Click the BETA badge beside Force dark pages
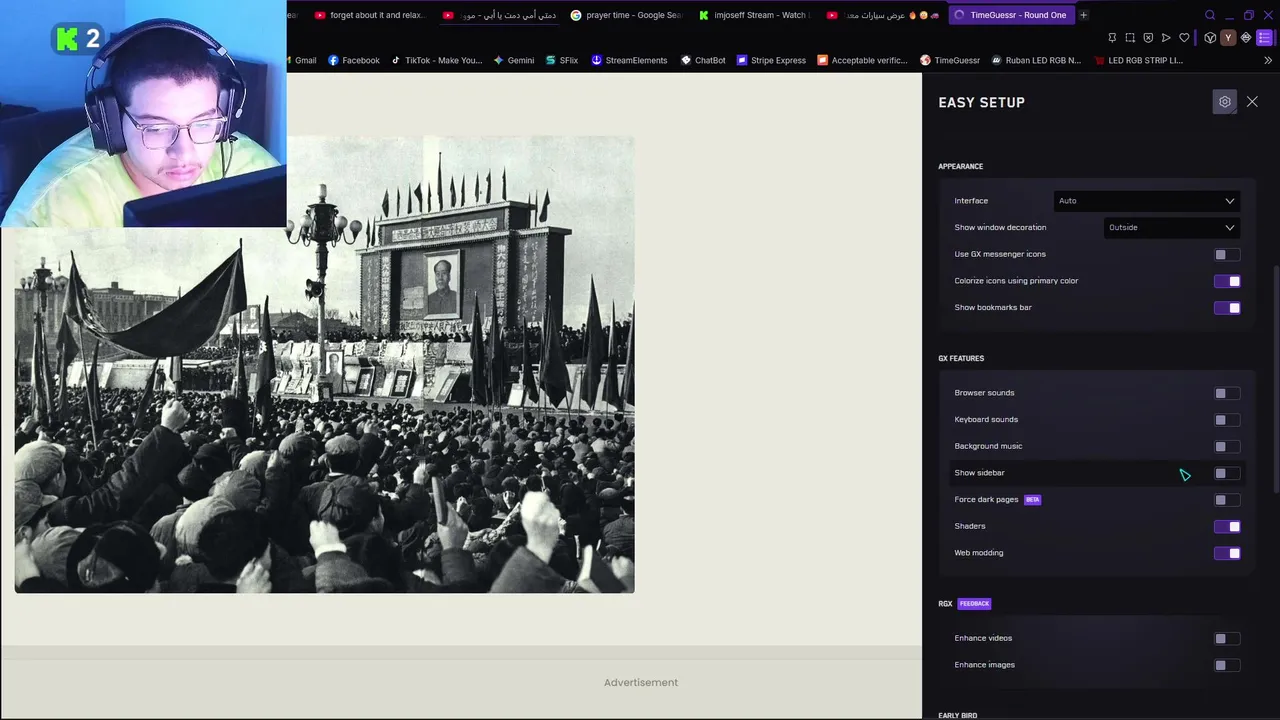Screen dimensions: 1280x720 1032,500
